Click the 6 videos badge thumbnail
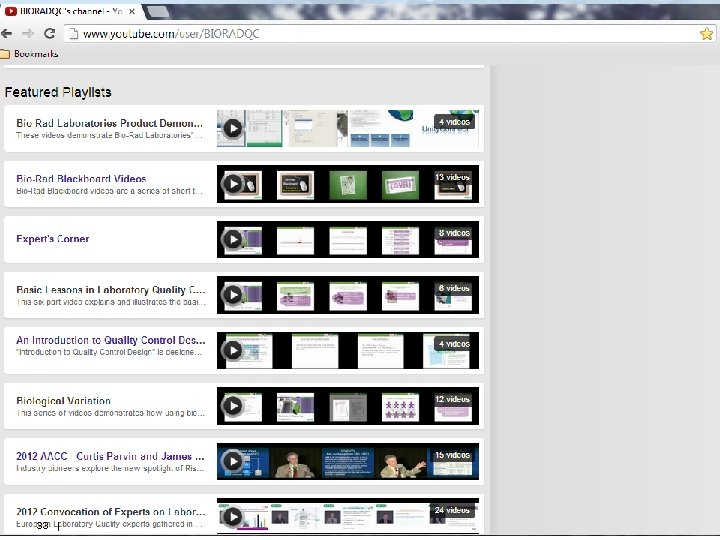 click(x=454, y=288)
